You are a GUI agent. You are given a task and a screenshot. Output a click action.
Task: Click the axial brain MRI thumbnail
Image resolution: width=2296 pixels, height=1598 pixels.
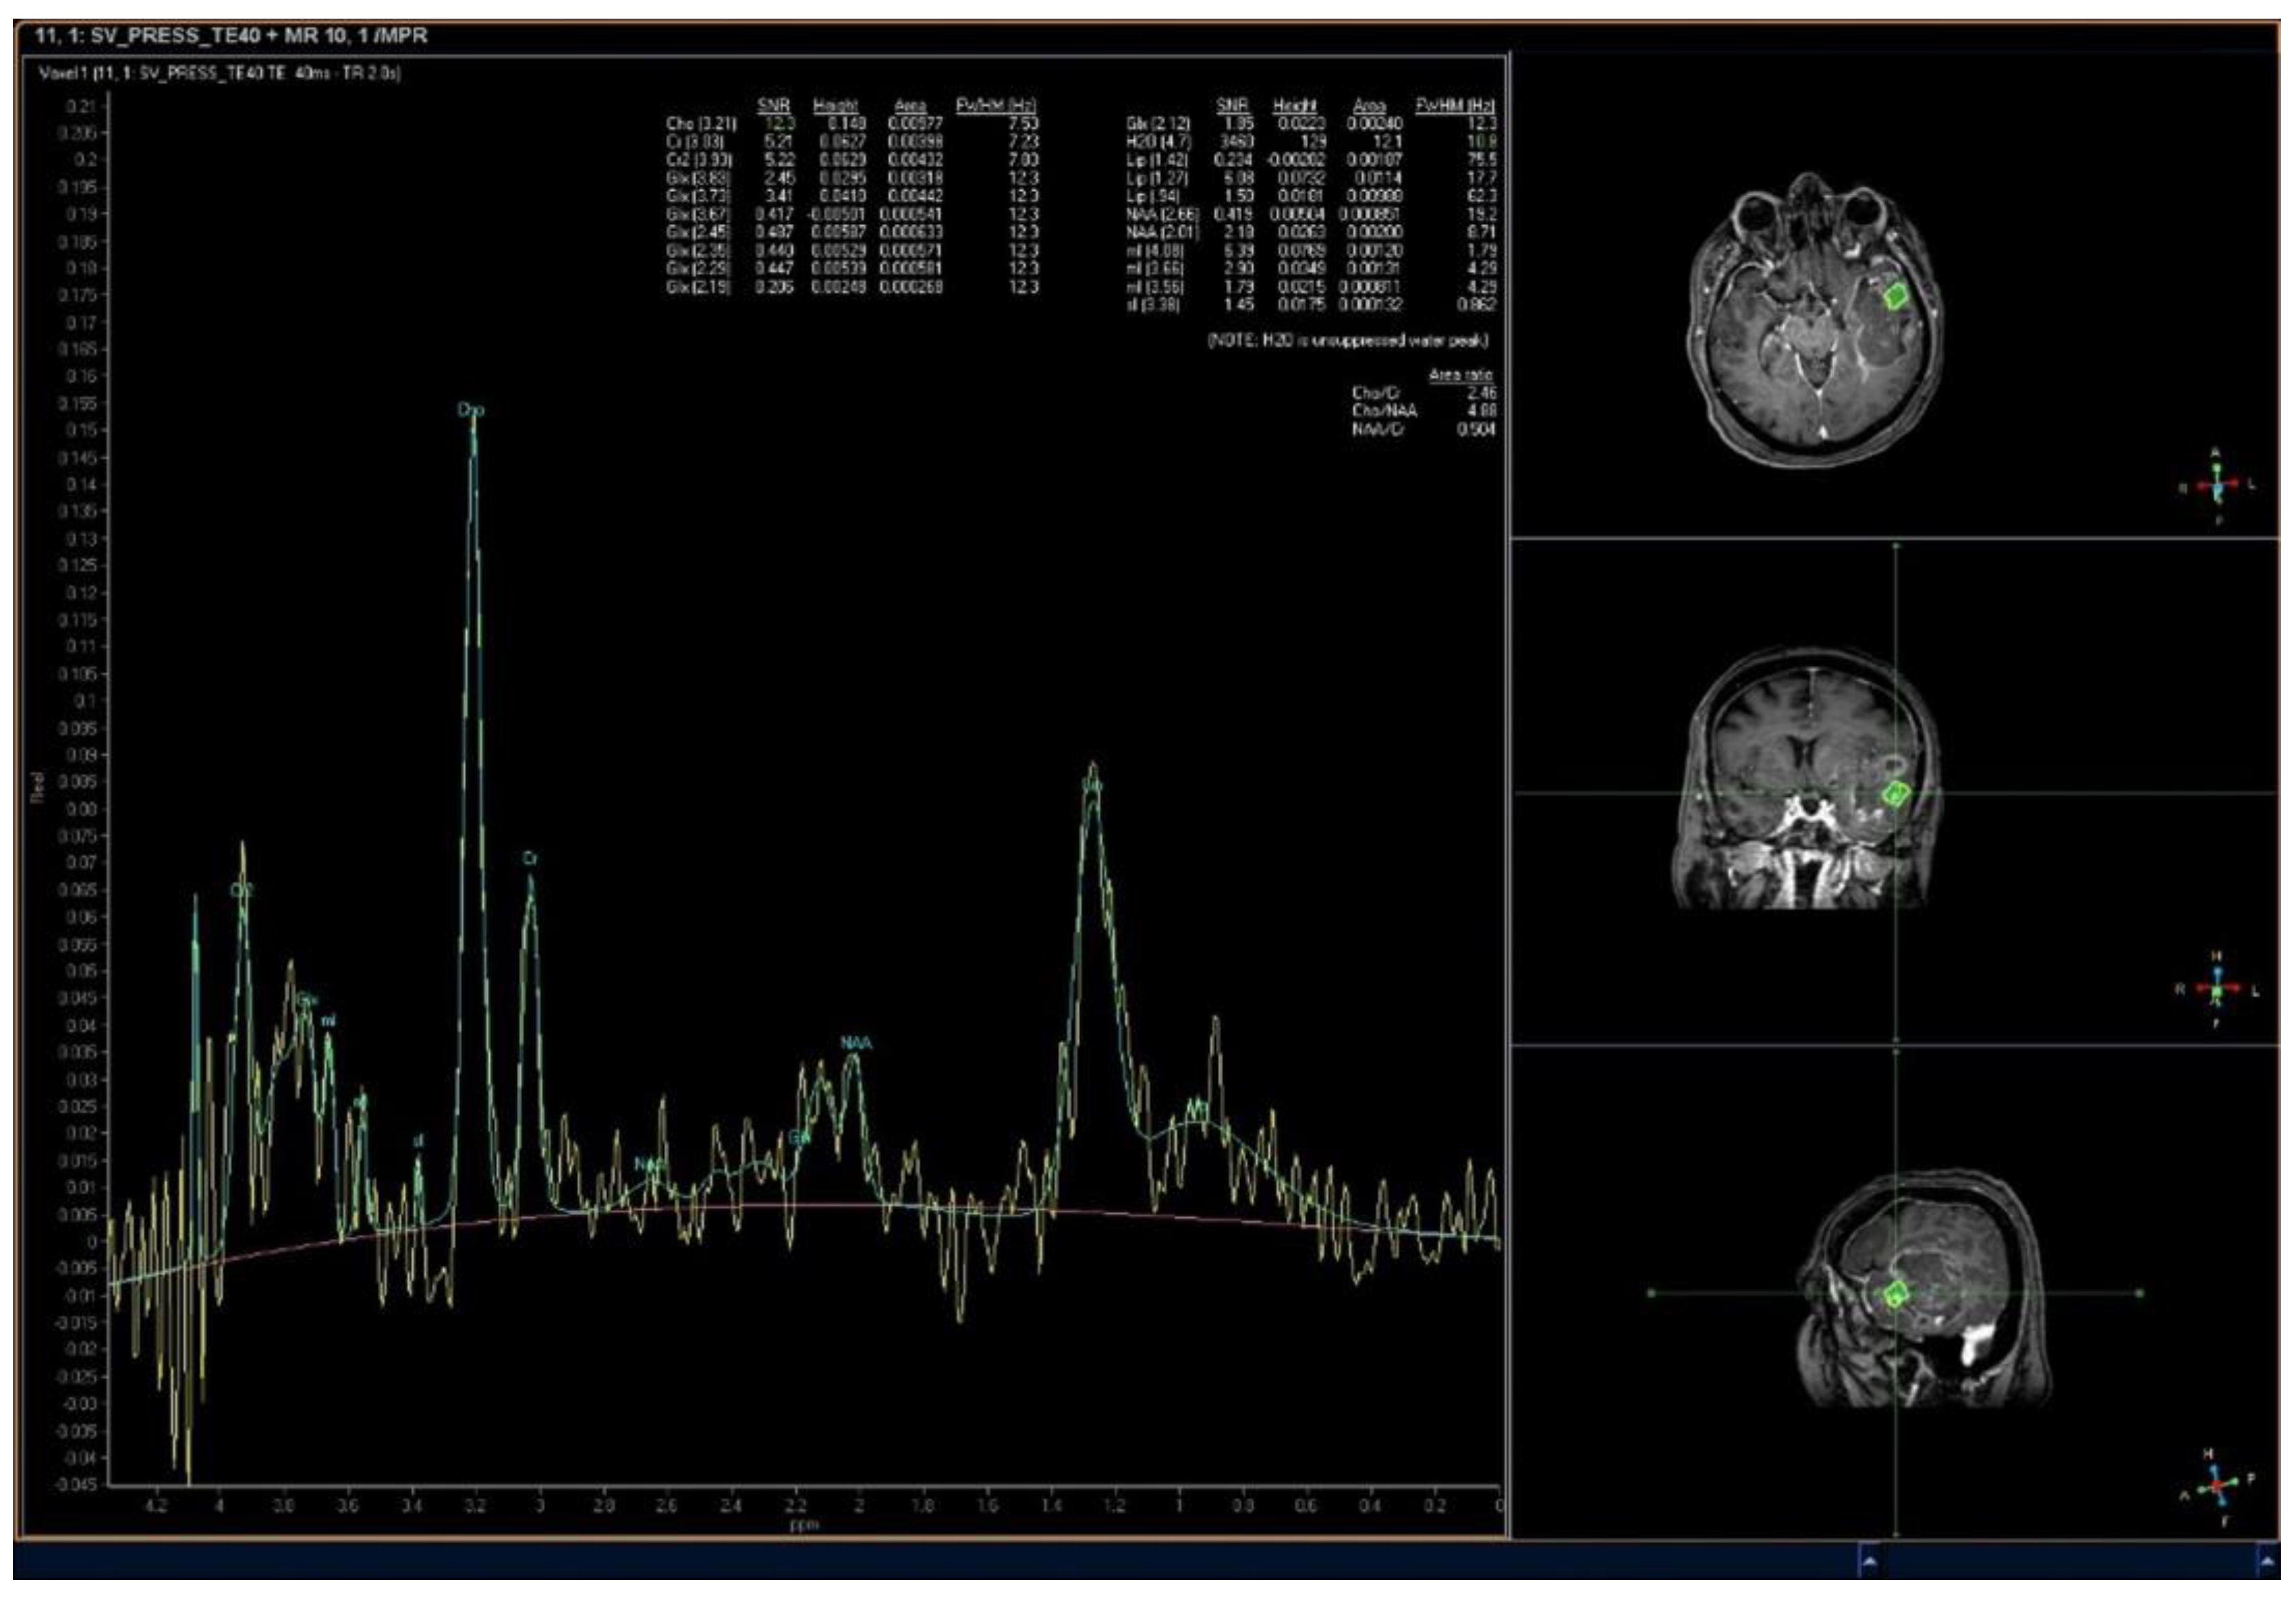pos(1815,320)
